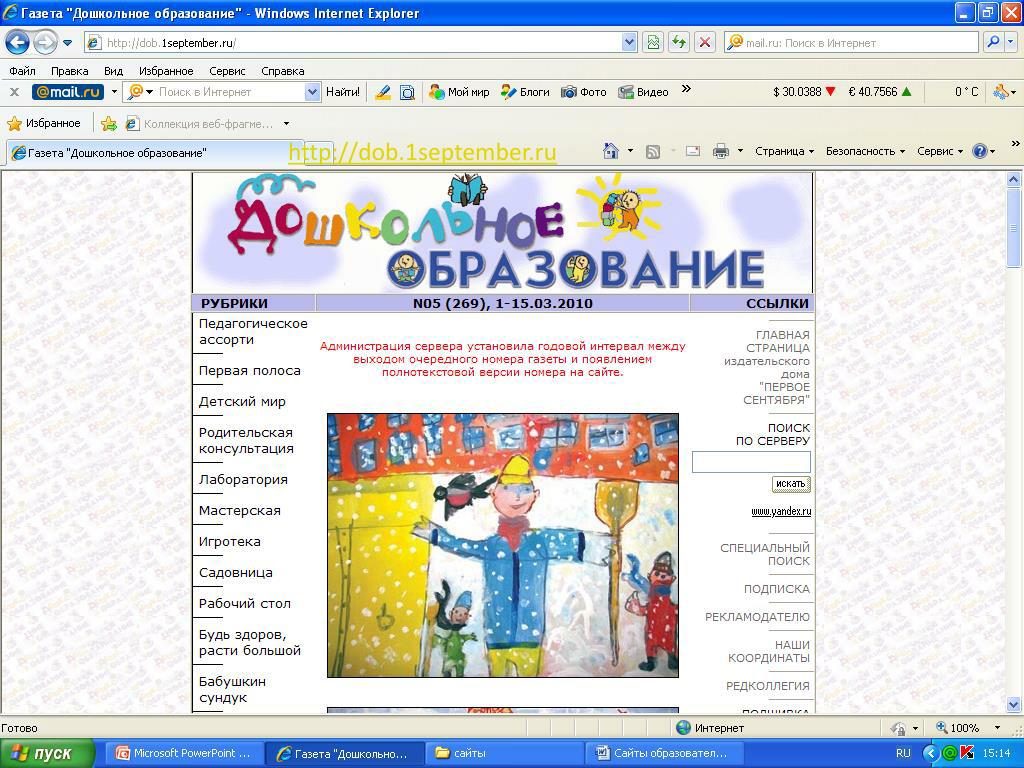1024x768 pixels.
Task: Click the RSS feeds icon
Action: tap(652, 152)
